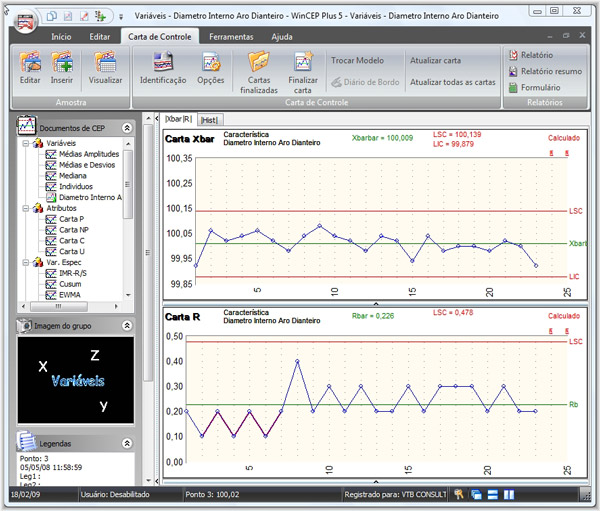This screenshot has width=600, height=511.
Task: Click the collapse arrow below Carta Xbar
Action: pos(376,304)
